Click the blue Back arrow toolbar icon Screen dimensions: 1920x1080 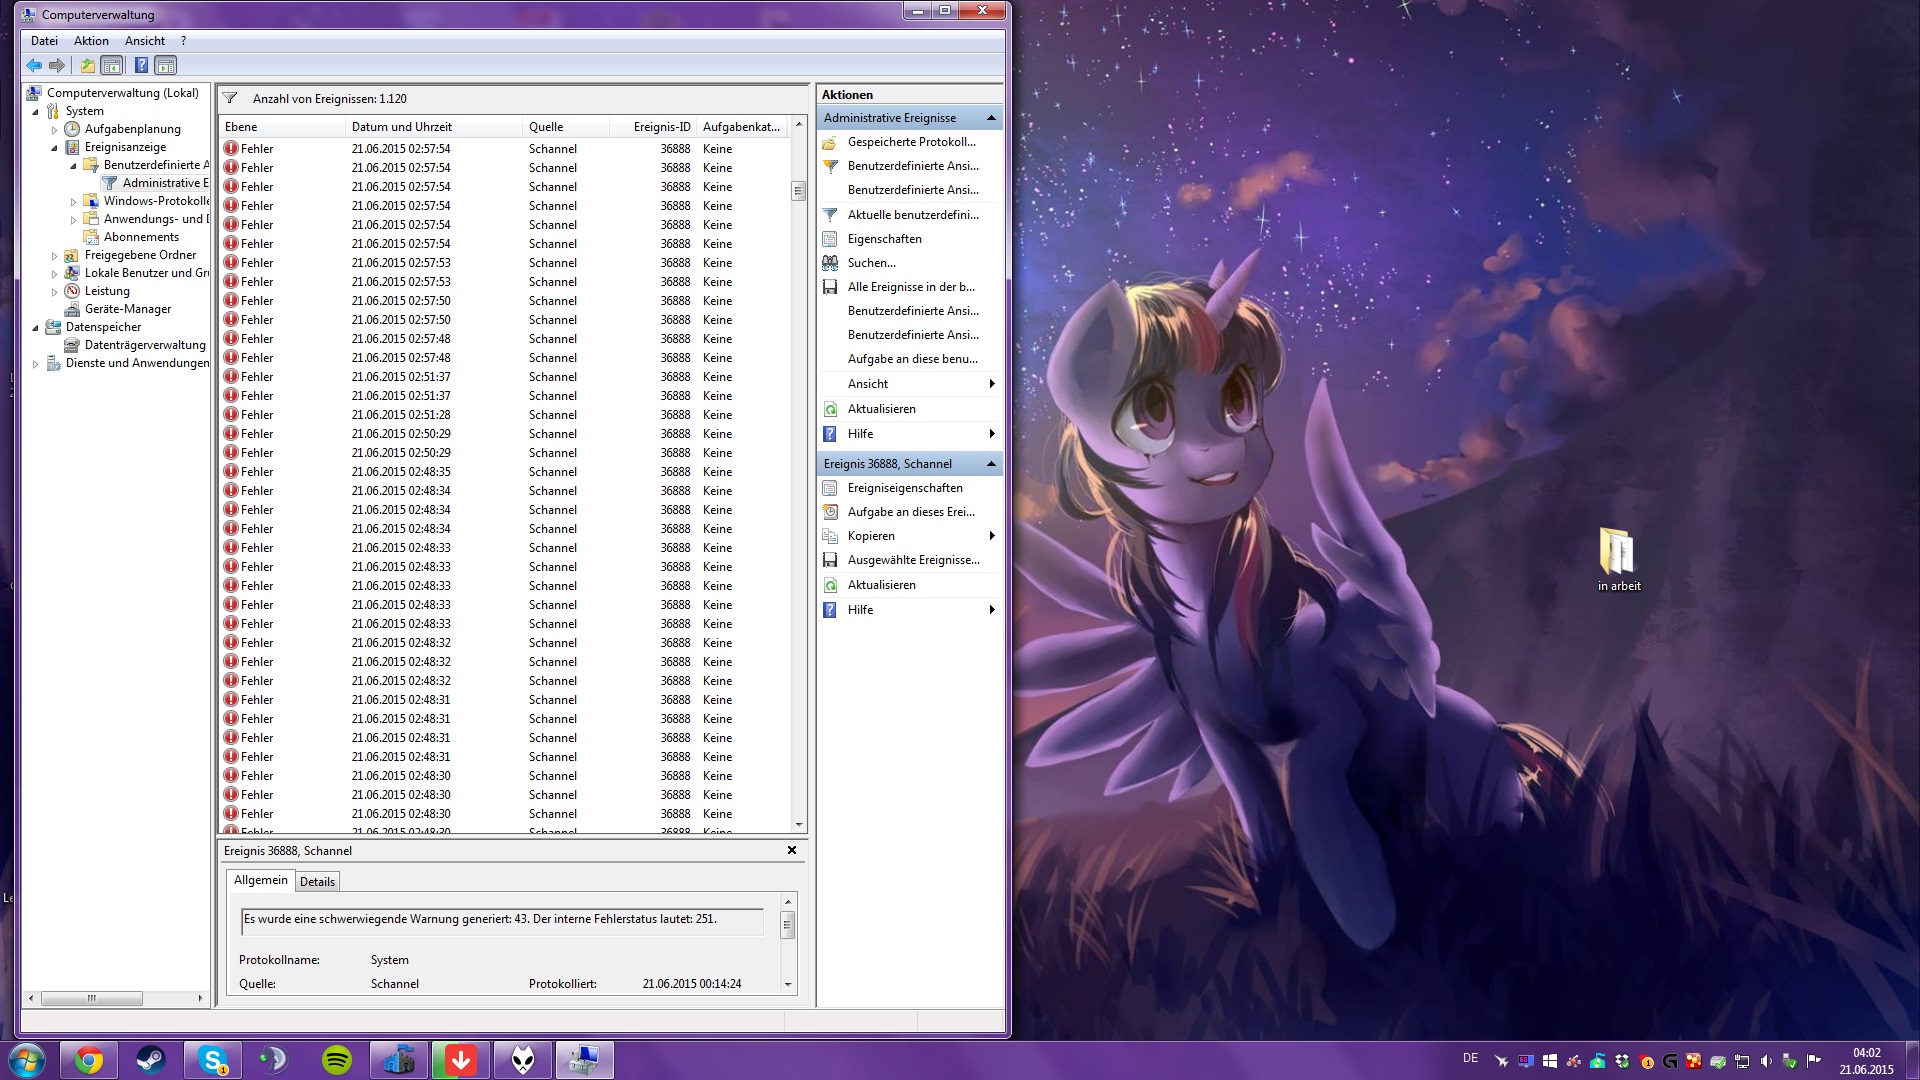pos(34,66)
